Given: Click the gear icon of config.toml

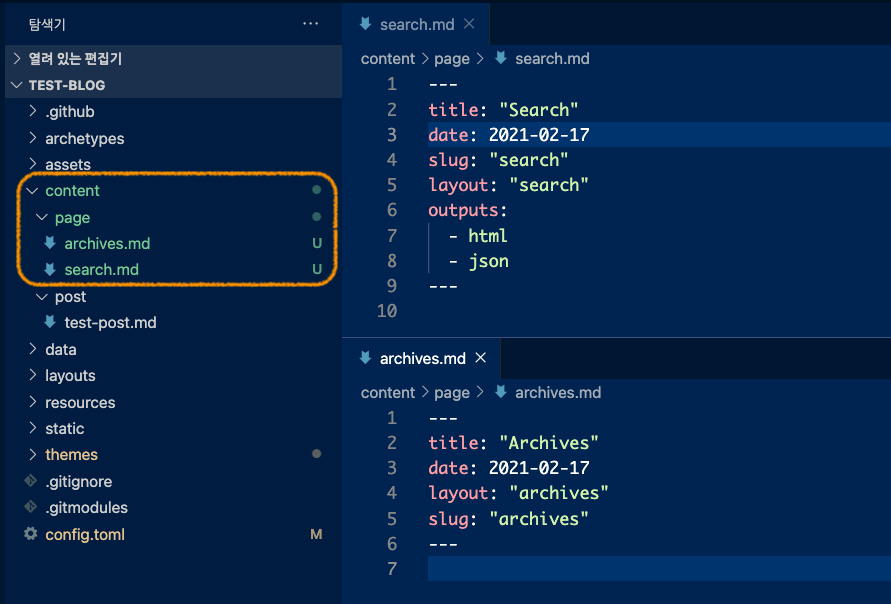Looking at the screenshot, I should point(30,534).
